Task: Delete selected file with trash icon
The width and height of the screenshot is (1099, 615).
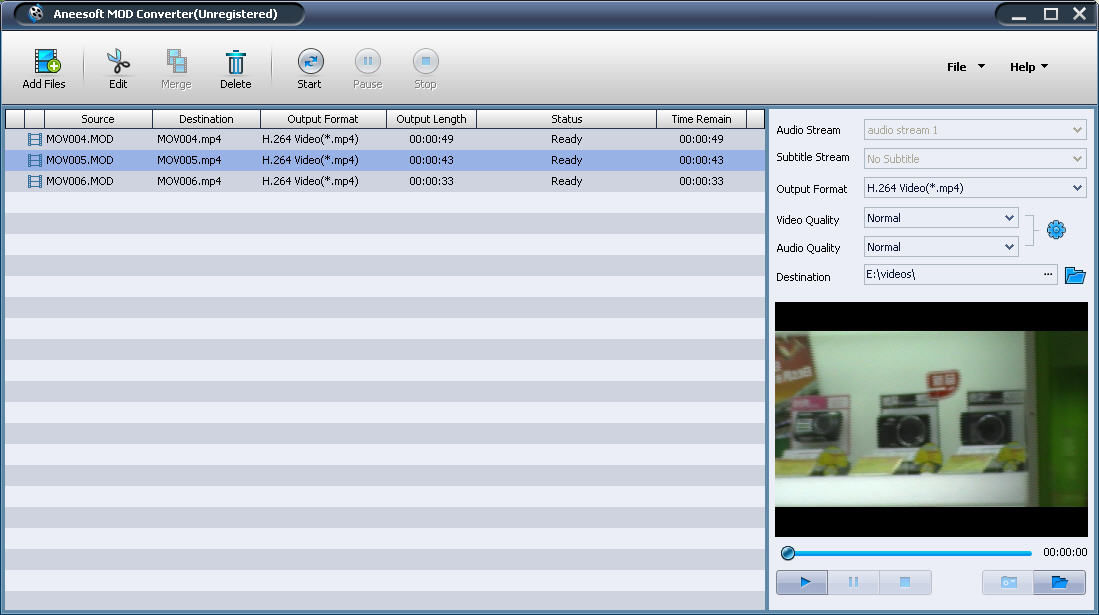Action: [x=236, y=62]
